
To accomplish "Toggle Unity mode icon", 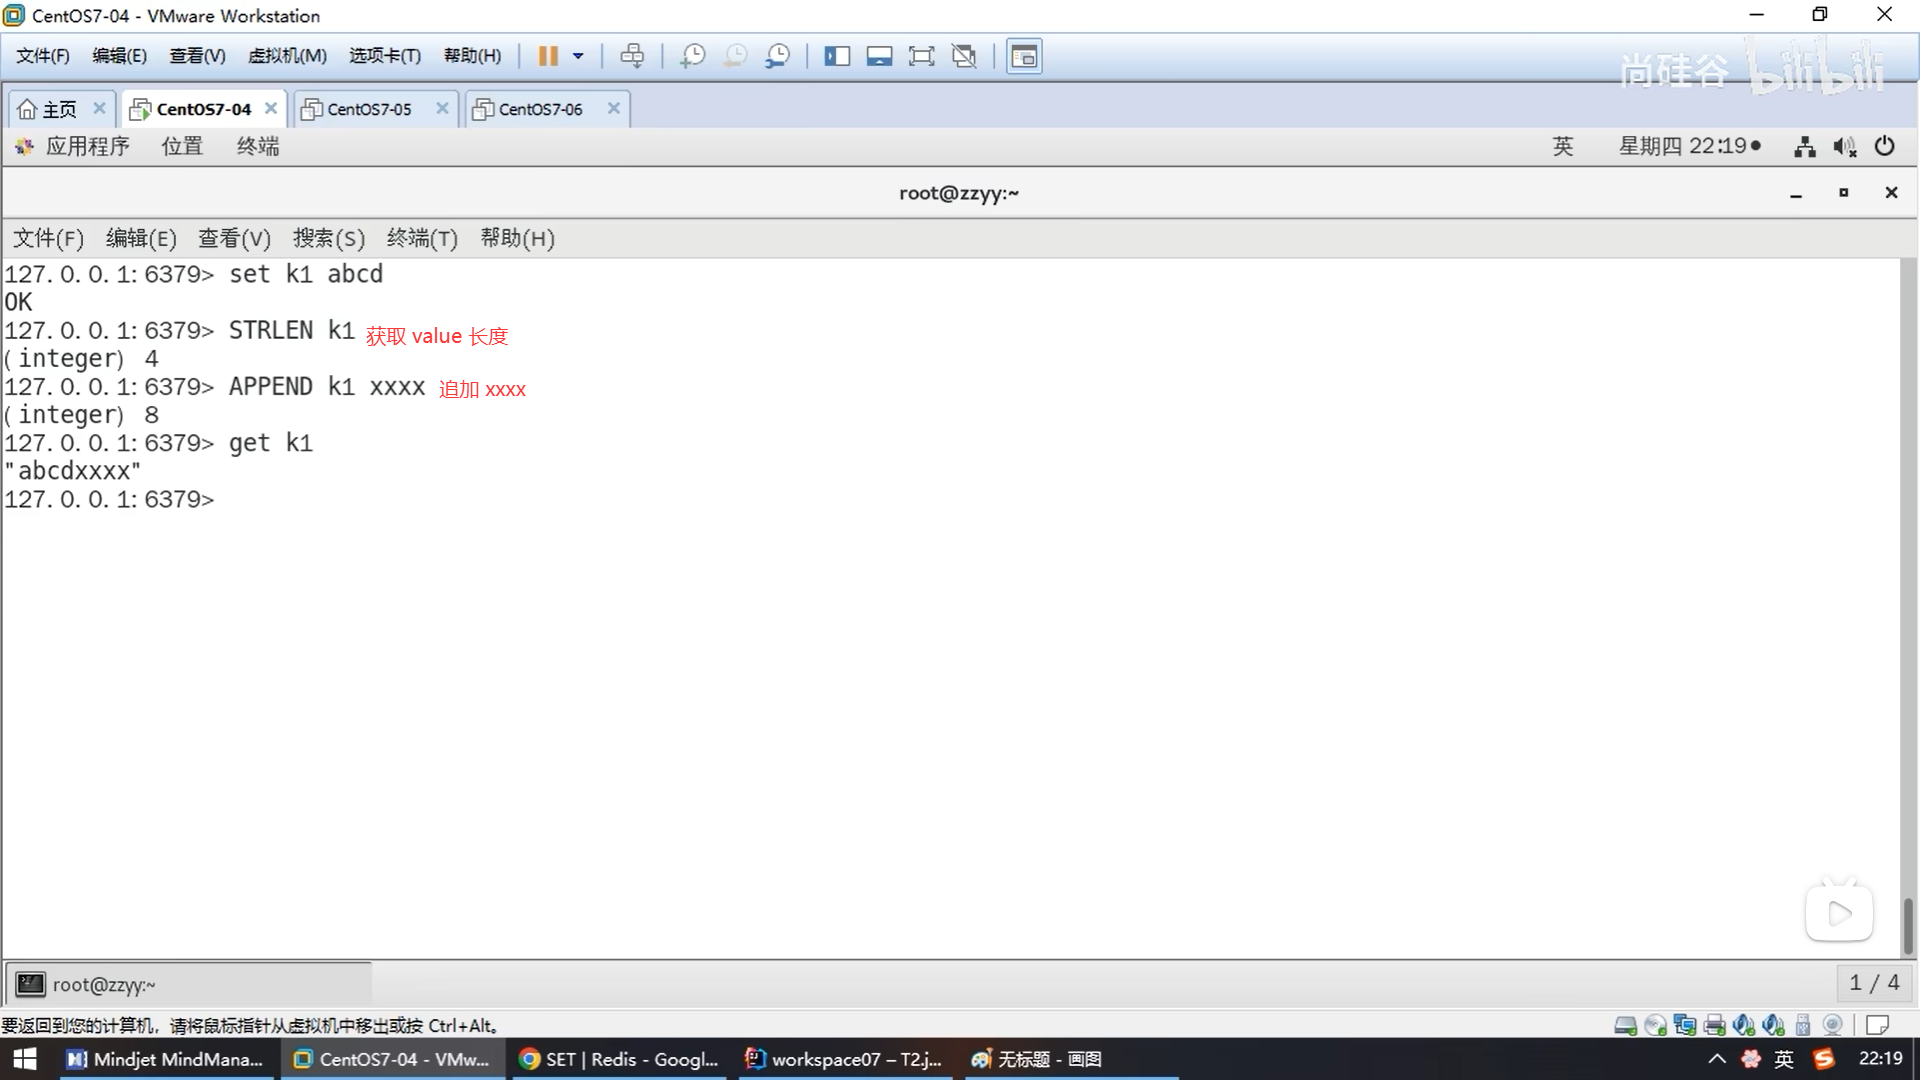I will click(x=964, y=56).
